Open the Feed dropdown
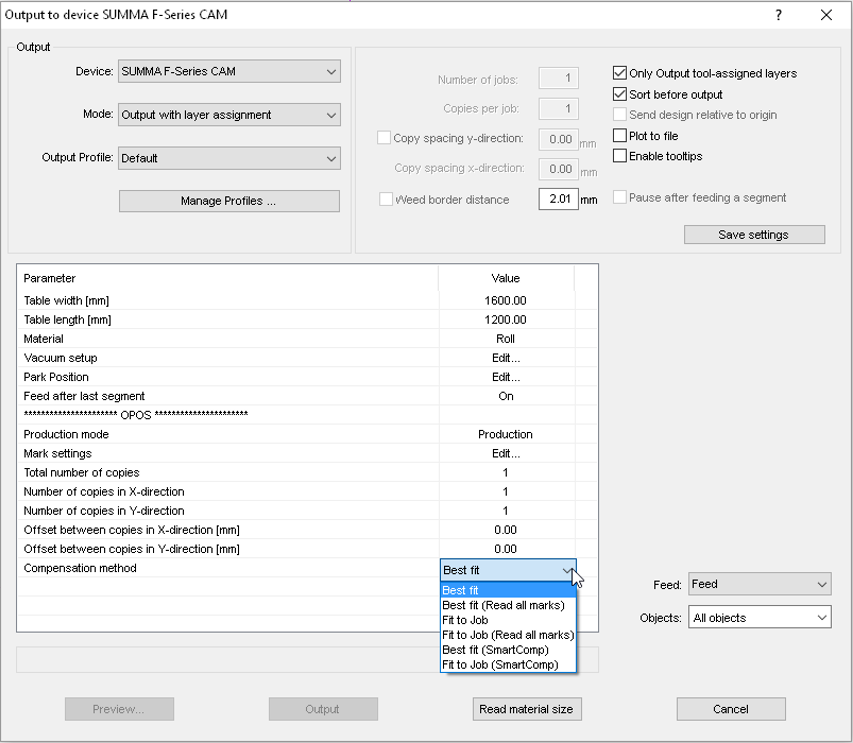 [x=759, y=584]
